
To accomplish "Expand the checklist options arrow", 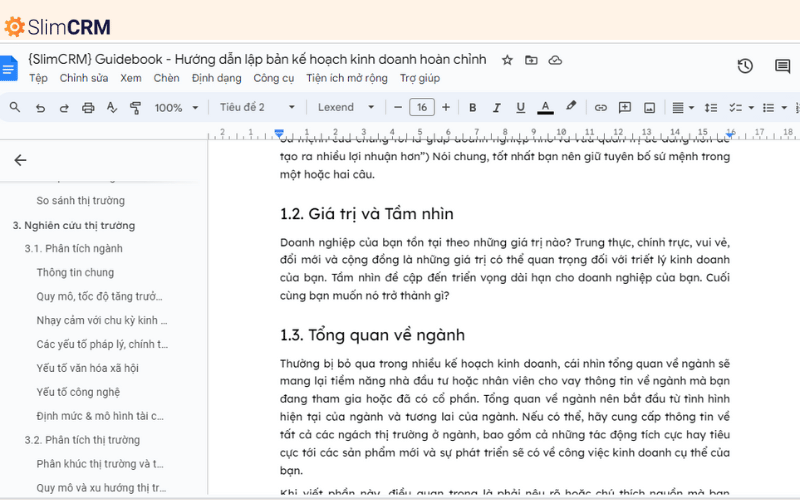I will click(751, 108).
